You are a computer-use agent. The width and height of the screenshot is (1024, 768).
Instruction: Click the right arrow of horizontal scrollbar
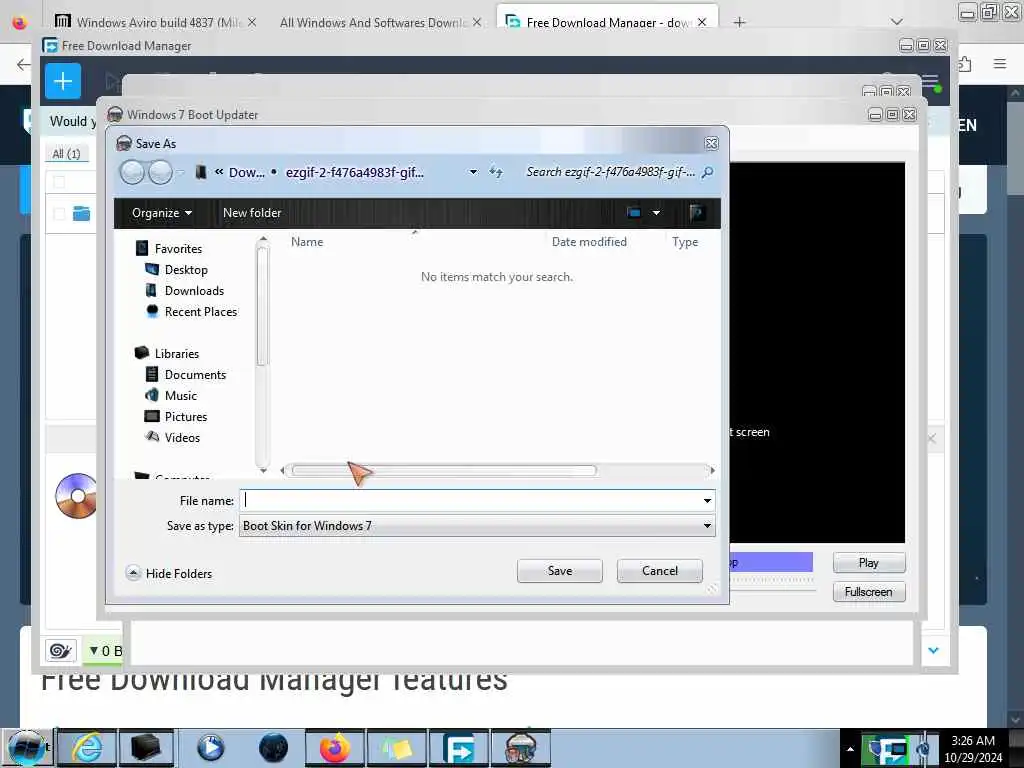712,470
